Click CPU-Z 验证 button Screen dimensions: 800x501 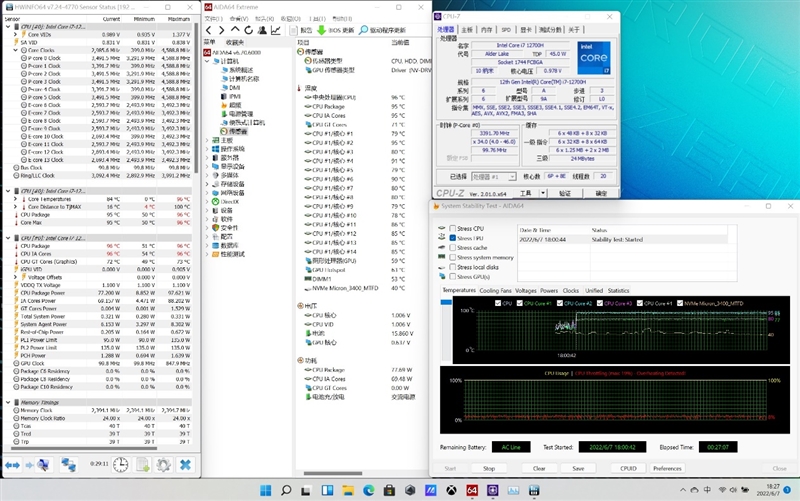(x=565, y=193)
